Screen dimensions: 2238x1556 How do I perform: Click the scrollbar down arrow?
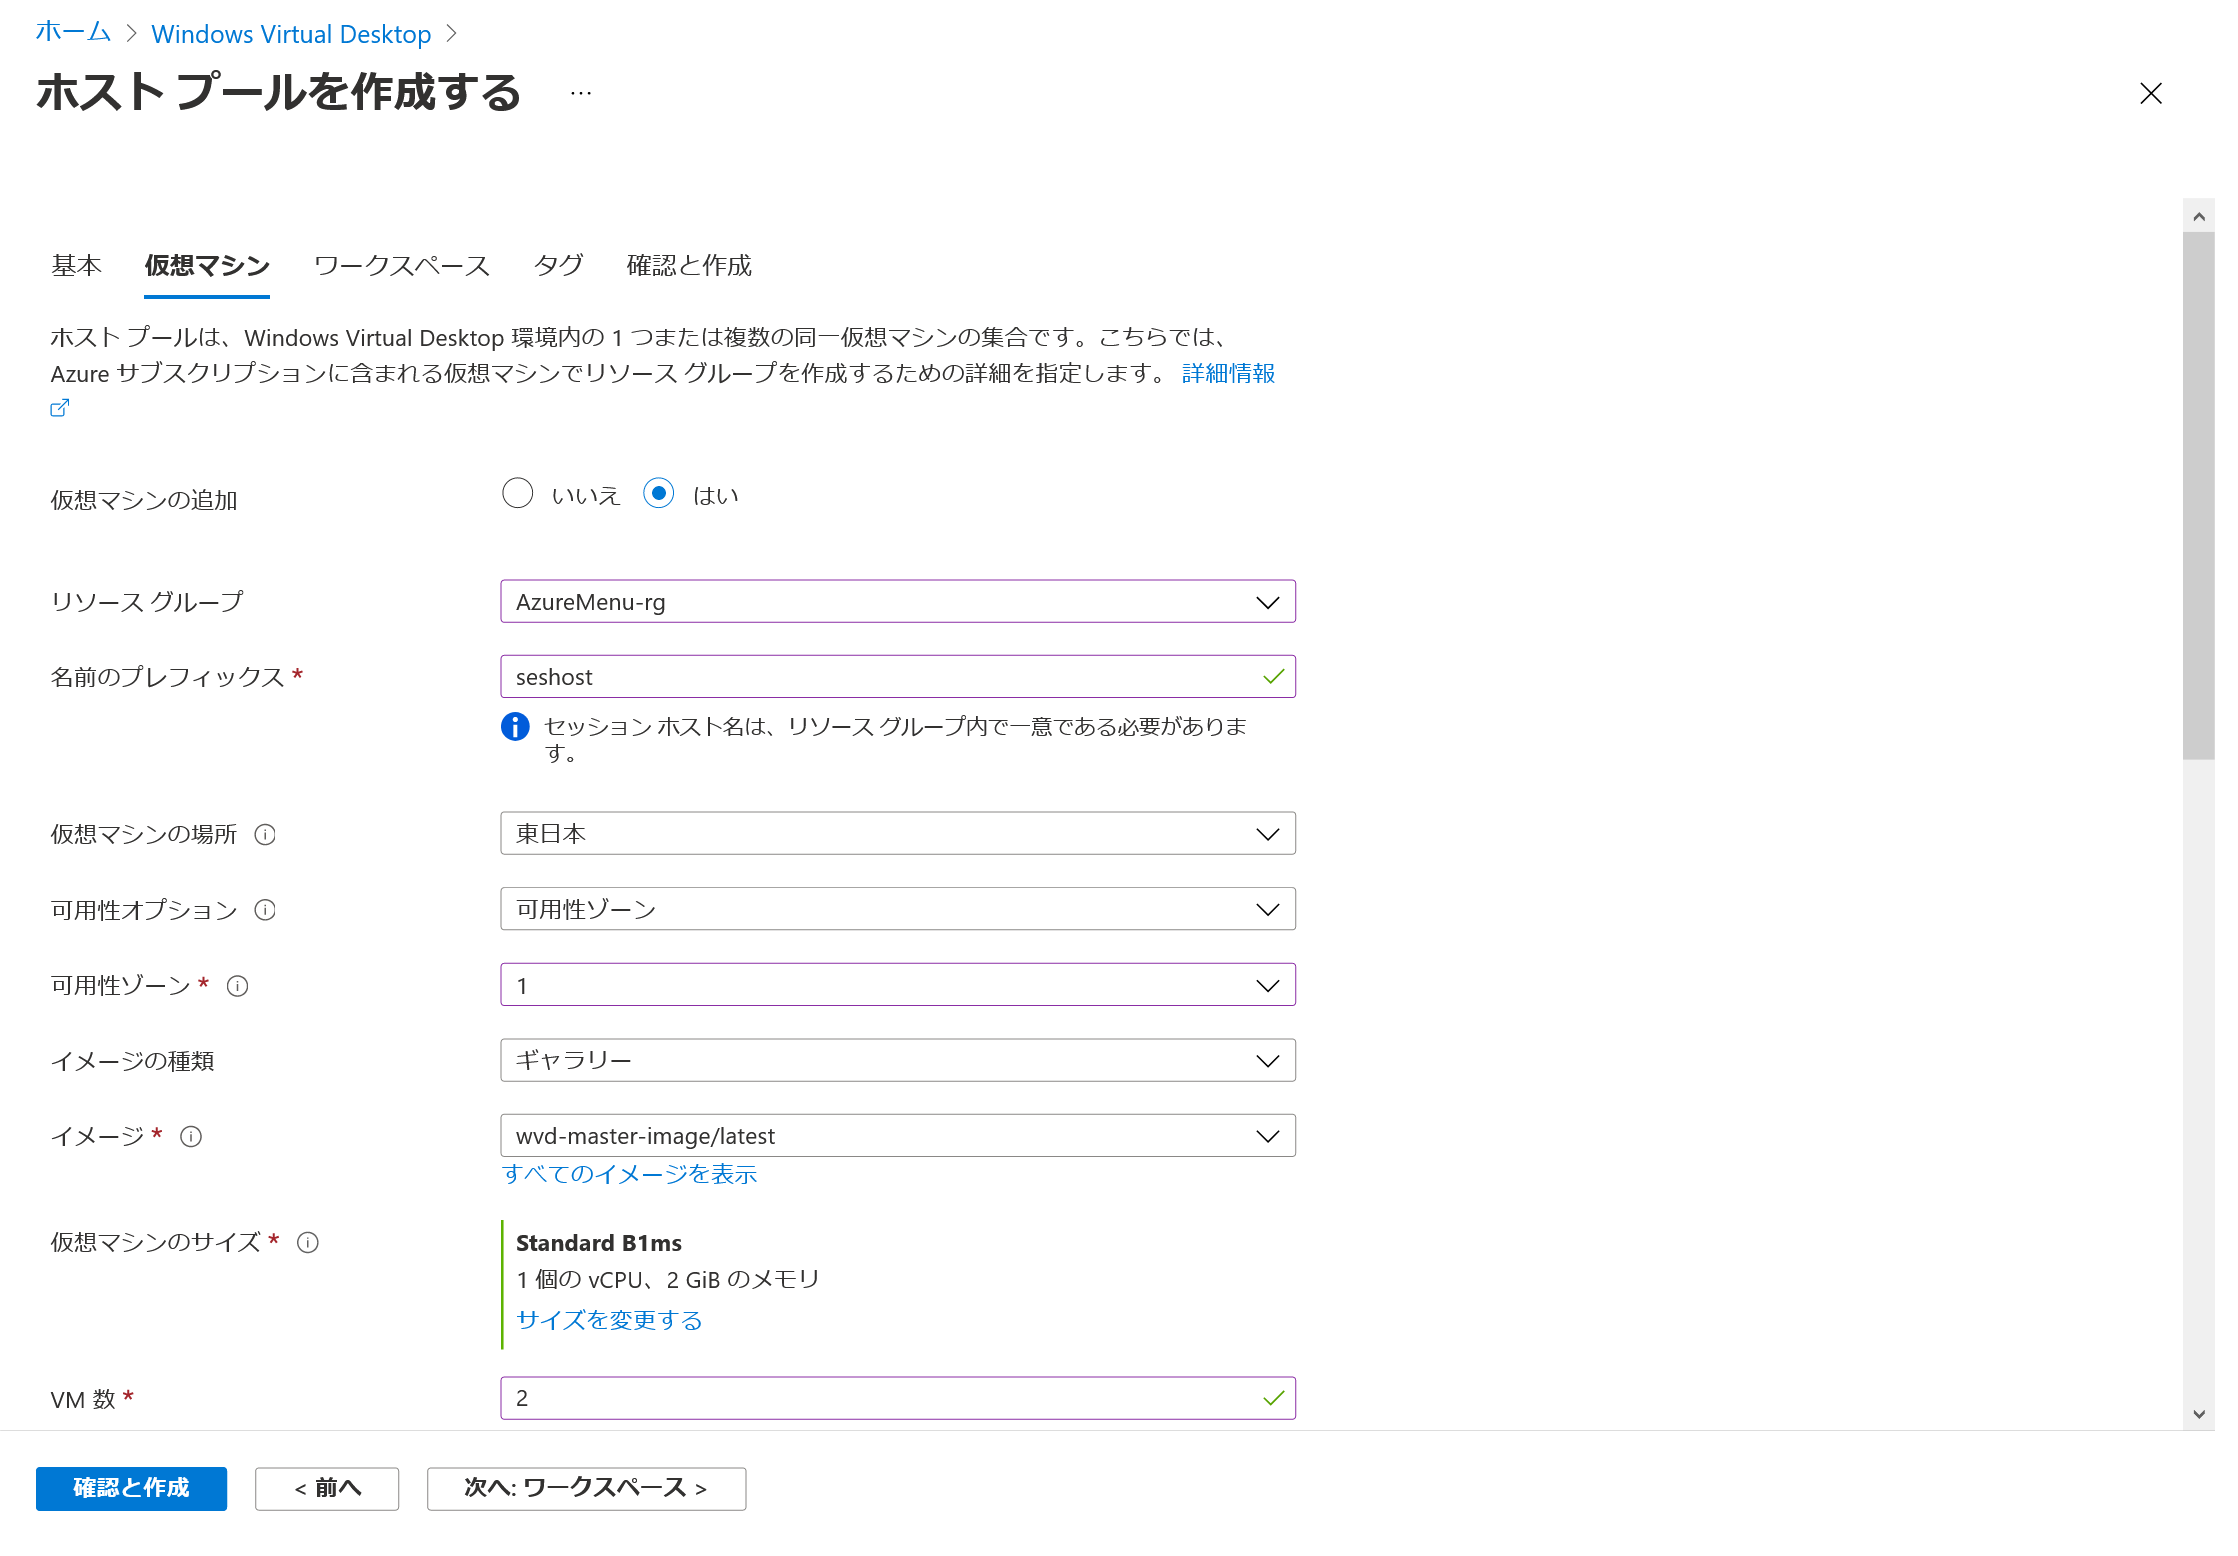click(x=2199, y=1414)
